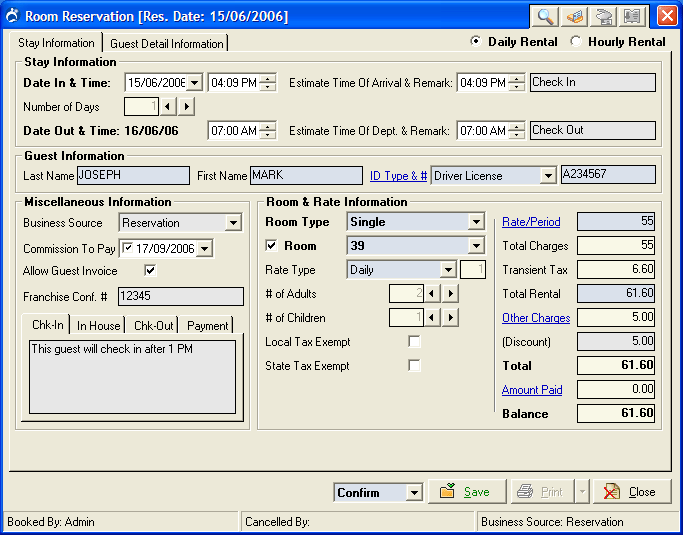
Task: Decrease number of children with left arrow
Action: tap(432, 318)
